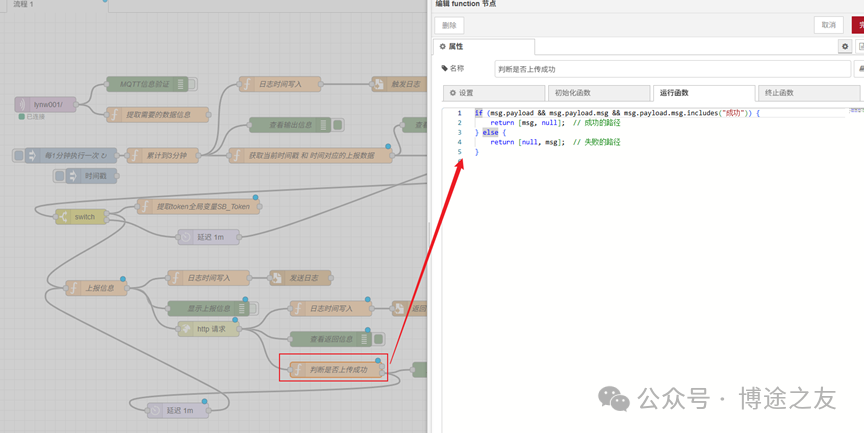Toggle 查看返回信息 debug output button
This screenshot has height=433, width=864.
pos(378,339)
